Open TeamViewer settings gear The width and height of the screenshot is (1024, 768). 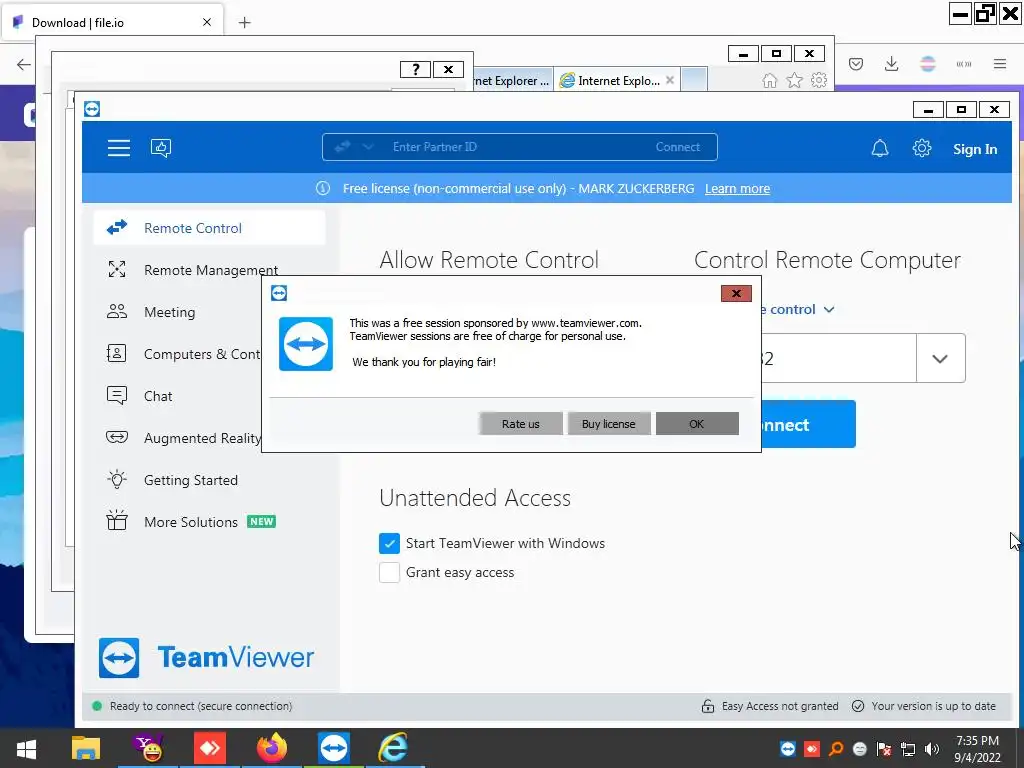pos(921,148)
